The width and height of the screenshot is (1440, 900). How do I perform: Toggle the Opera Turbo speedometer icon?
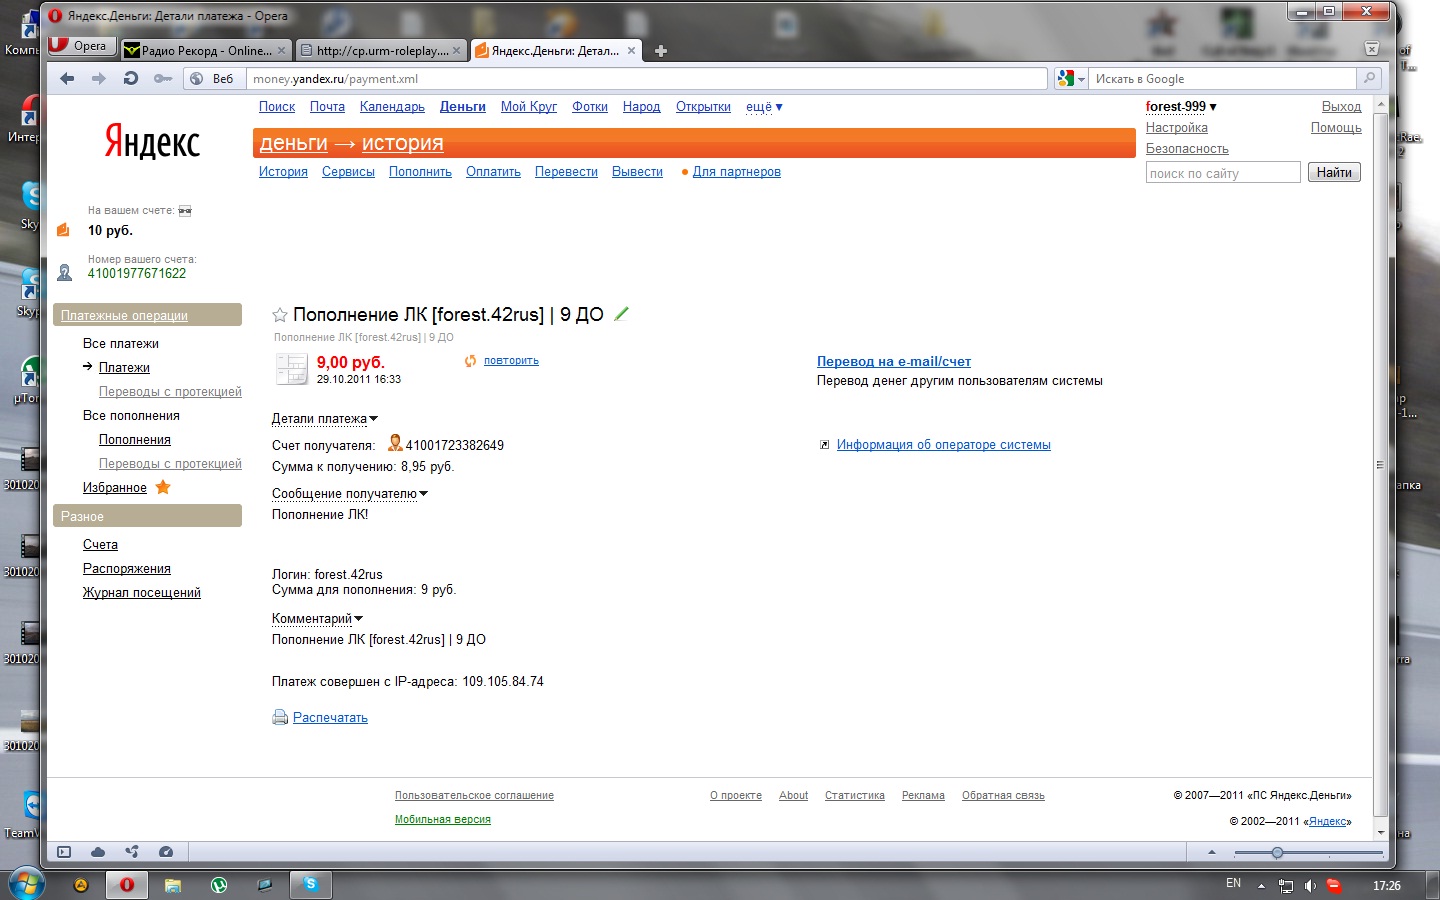[x=166, y=852]
